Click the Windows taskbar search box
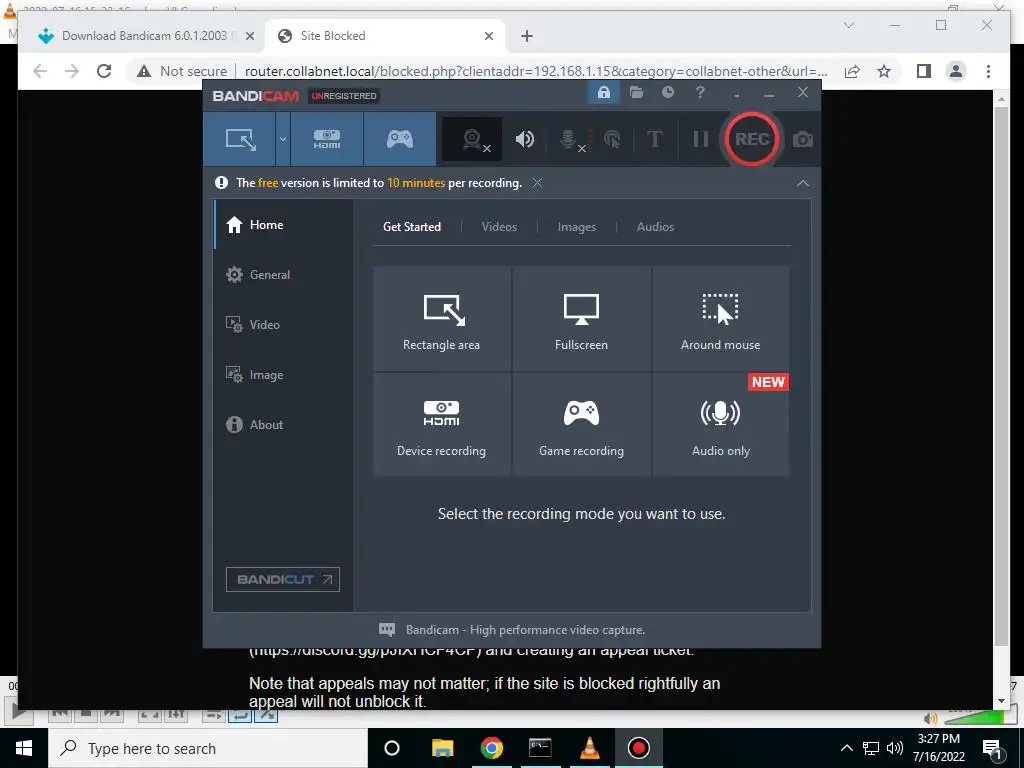The width and height of the screenshot is (1024, 768). pos(208,748)
